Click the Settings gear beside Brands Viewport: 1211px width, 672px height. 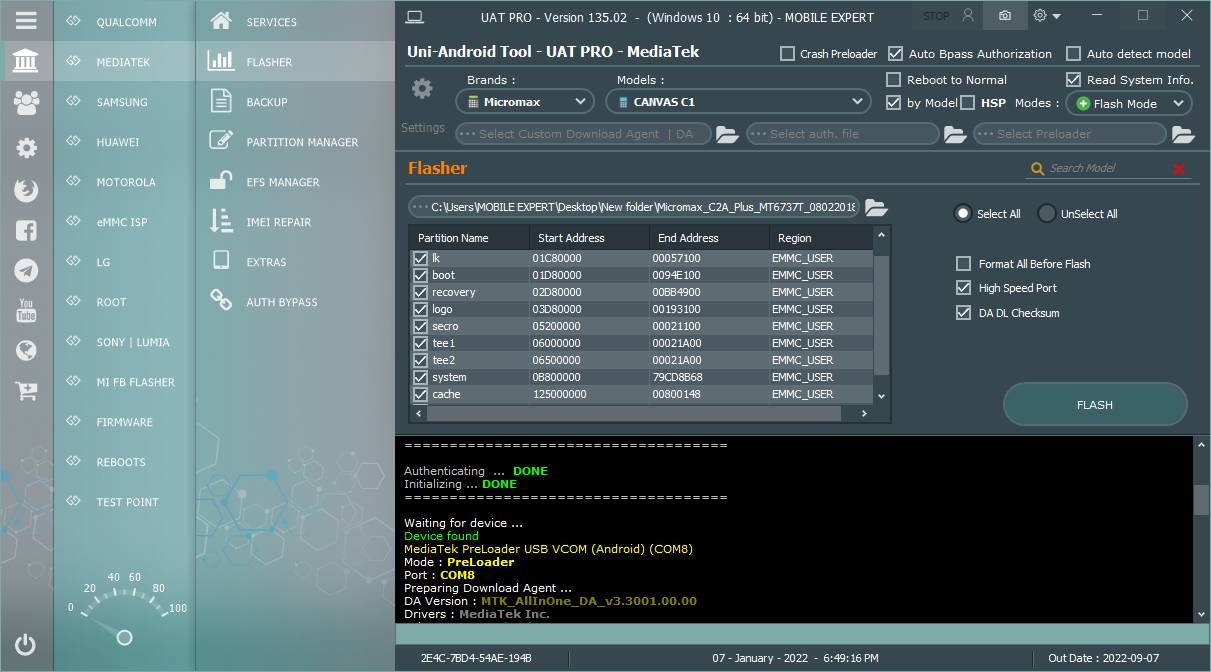click(422, 89)
